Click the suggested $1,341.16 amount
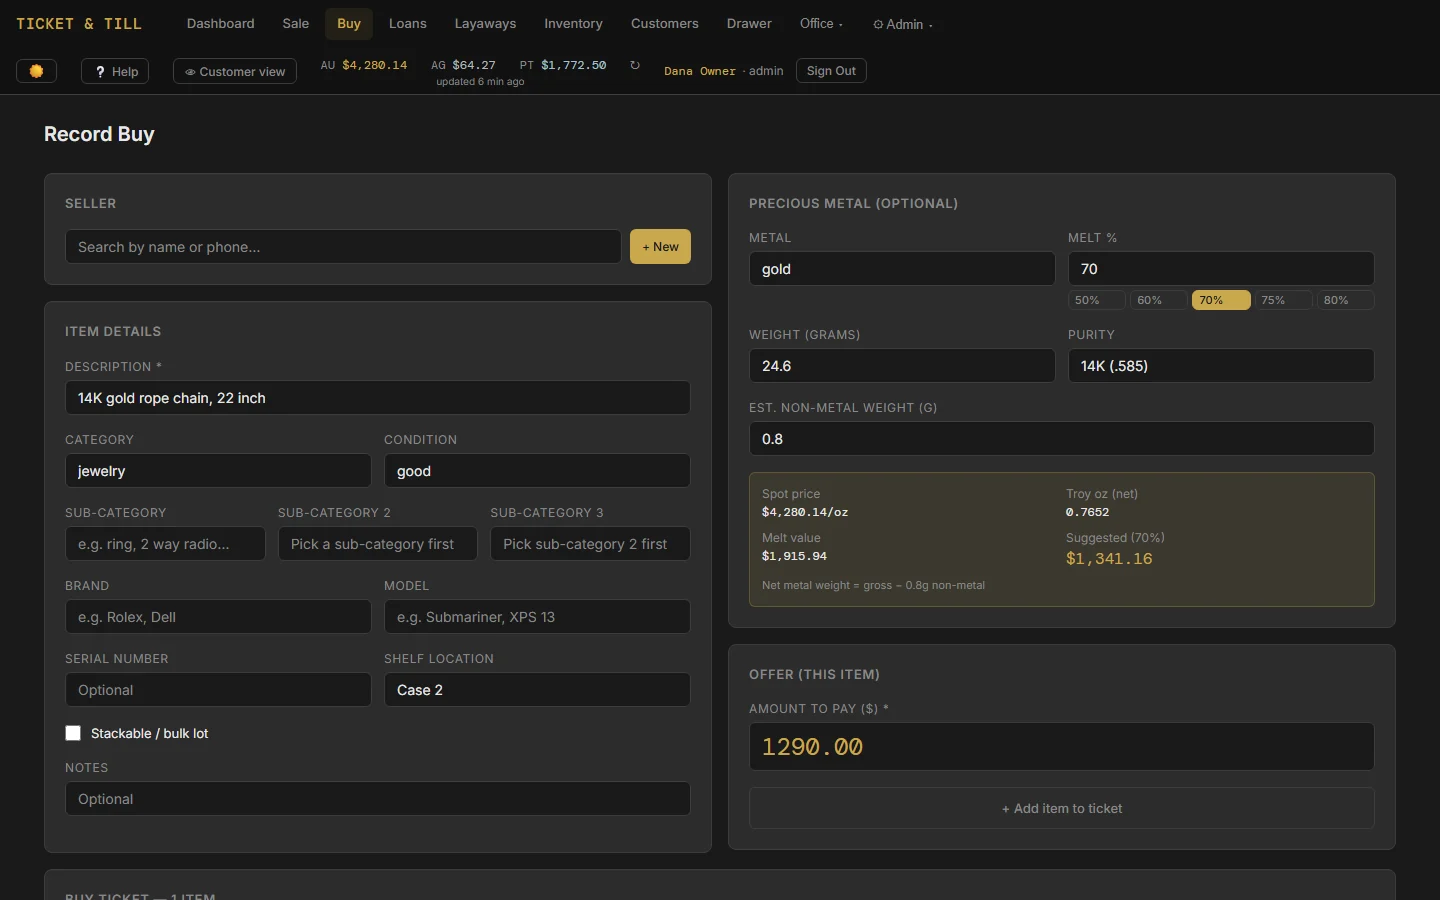 pos(1109,559)
